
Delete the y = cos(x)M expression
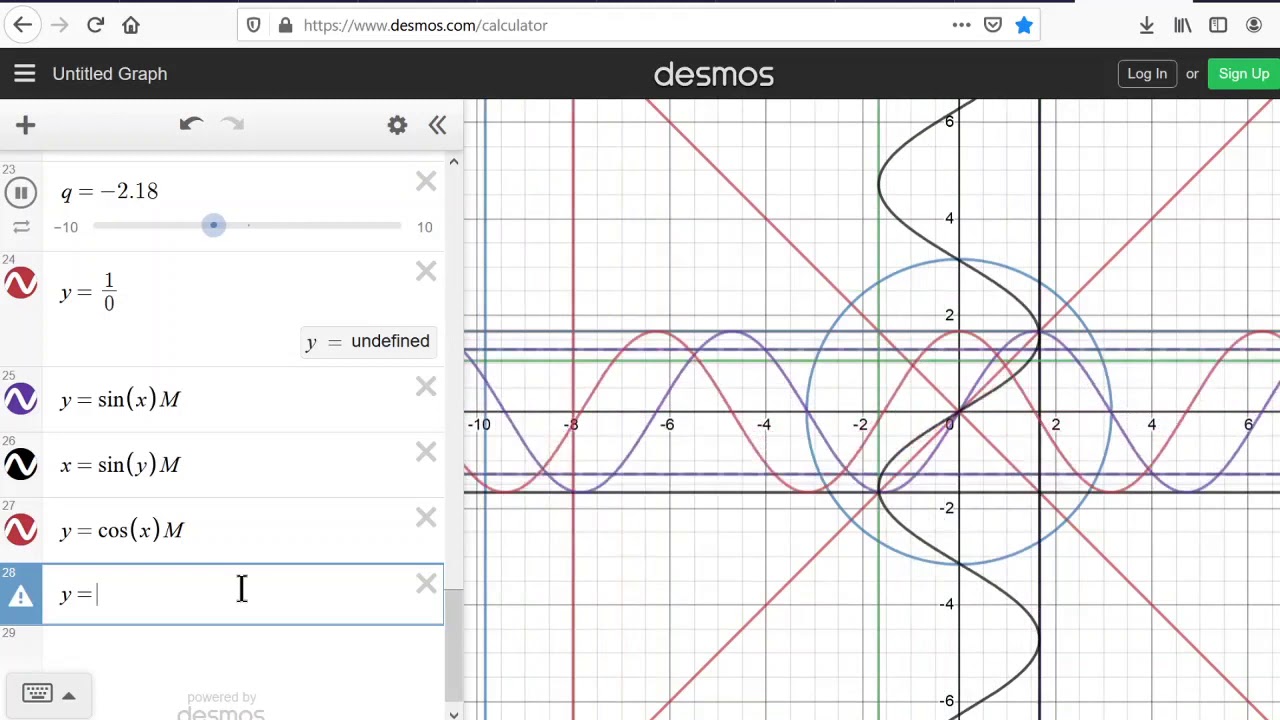426,518
